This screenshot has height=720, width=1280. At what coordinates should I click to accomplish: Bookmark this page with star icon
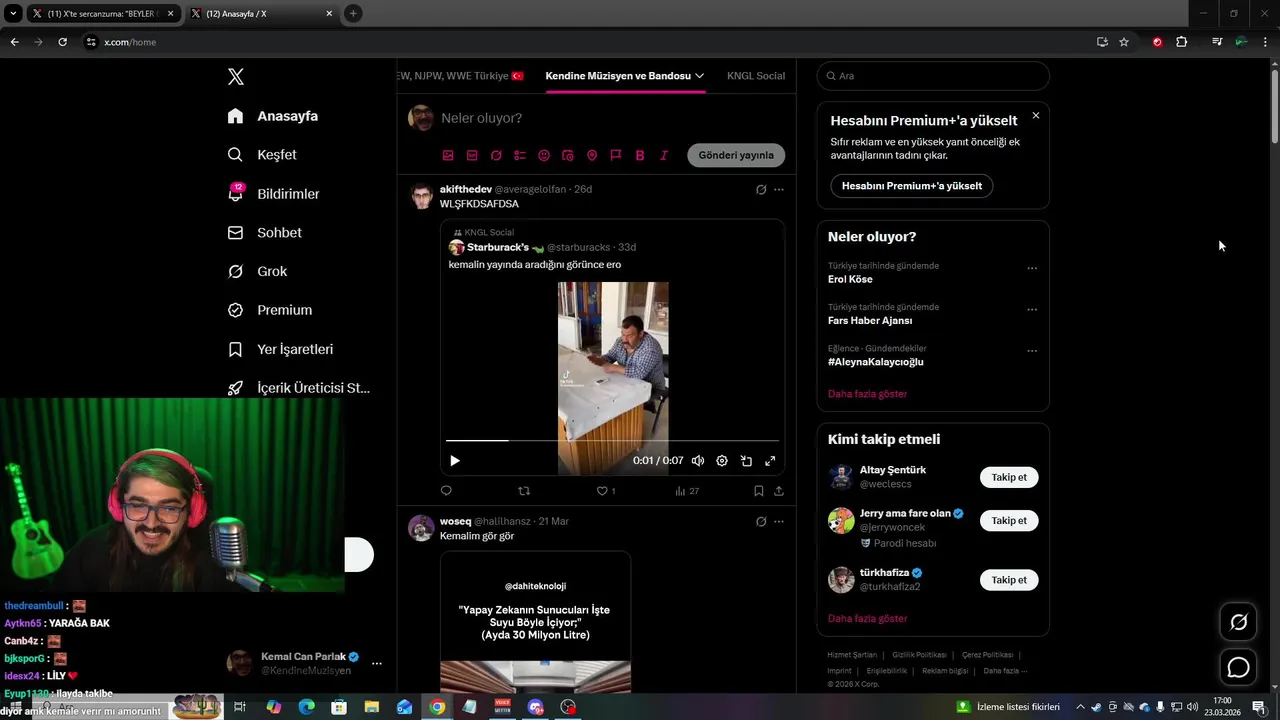coord(1124,42)
